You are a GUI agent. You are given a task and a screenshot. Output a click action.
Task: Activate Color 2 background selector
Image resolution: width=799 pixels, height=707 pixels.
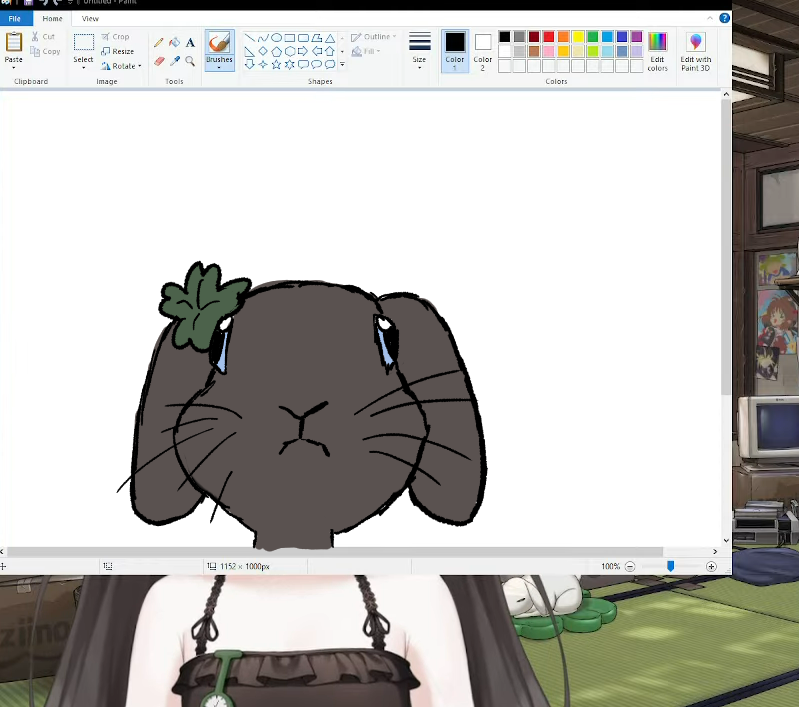[483, 50]
